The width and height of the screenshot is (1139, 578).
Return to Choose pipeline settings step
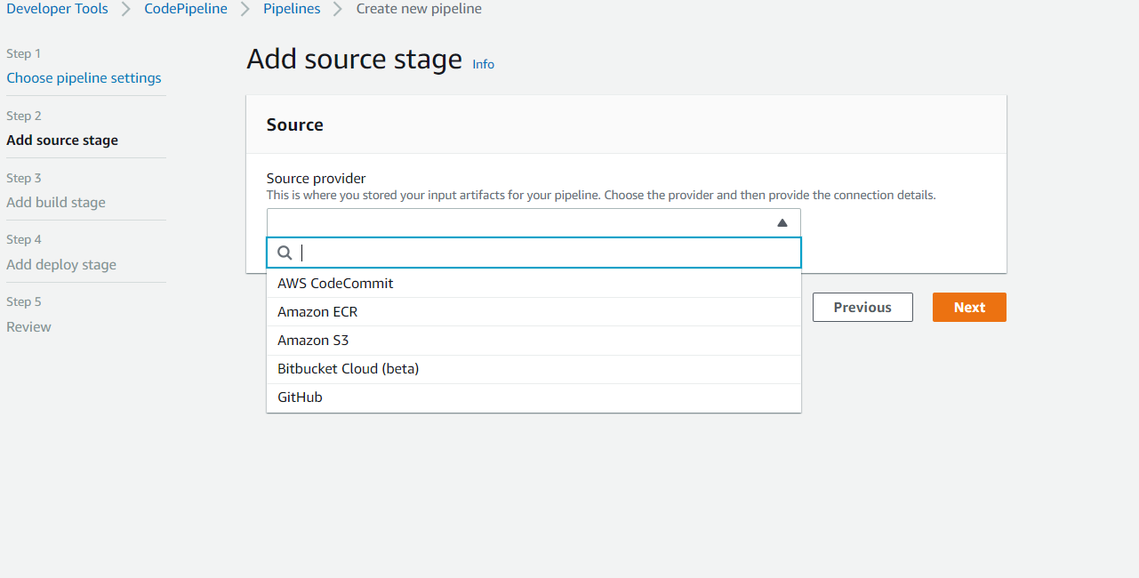[x=84, y=78]
